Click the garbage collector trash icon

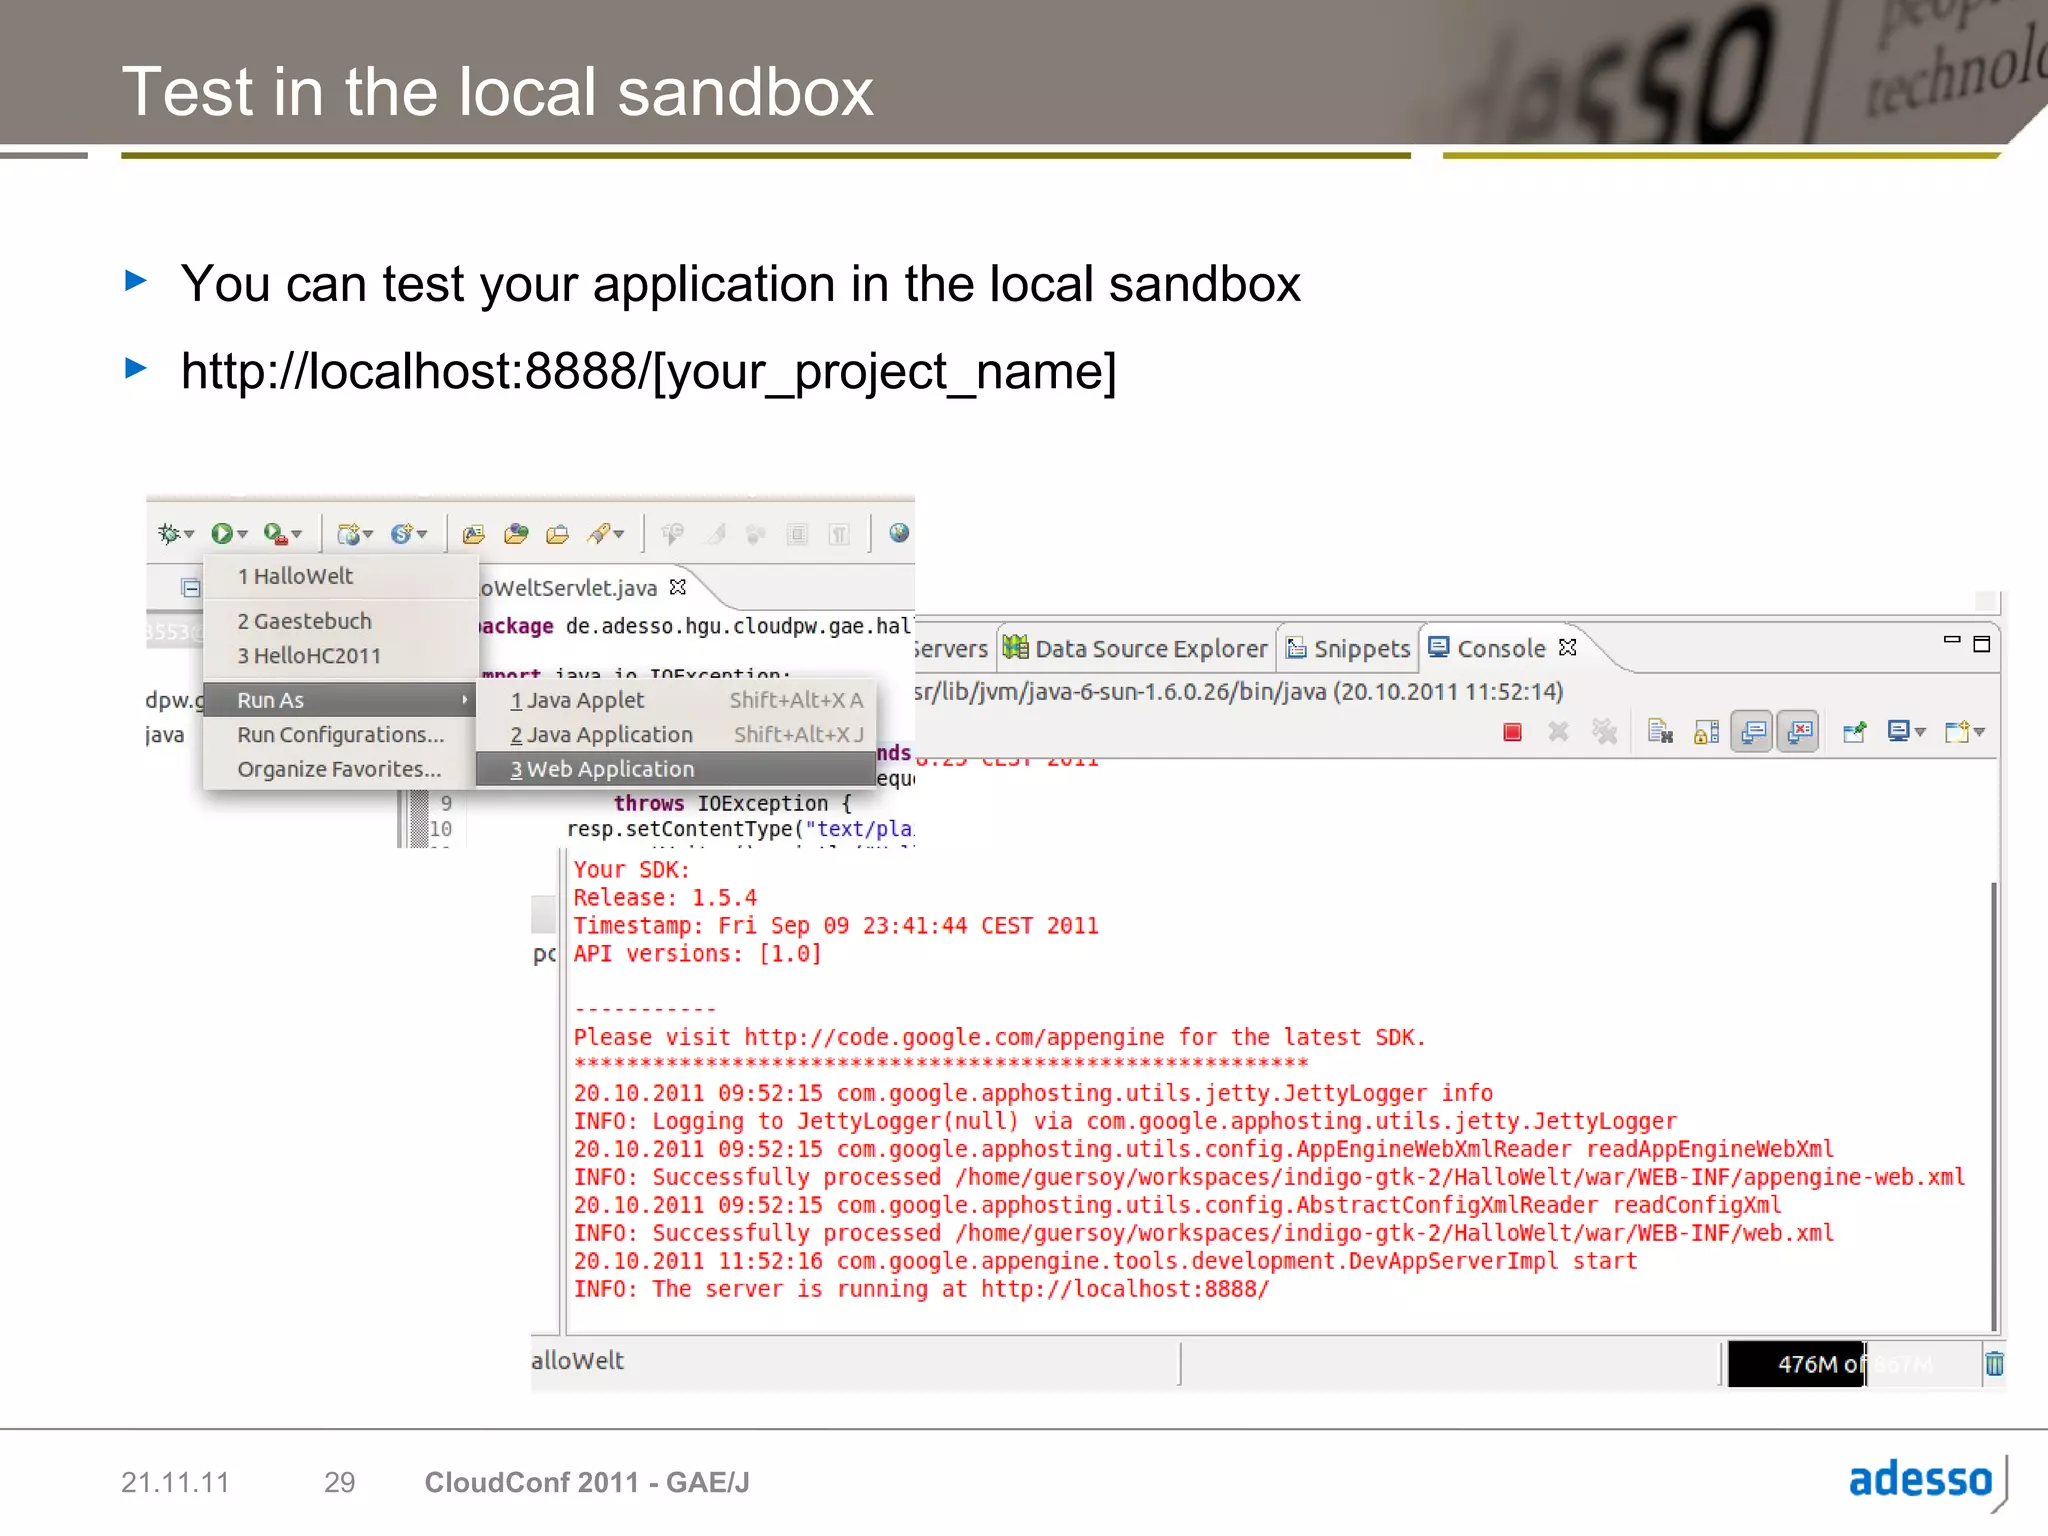[x=1994, y=1364]
